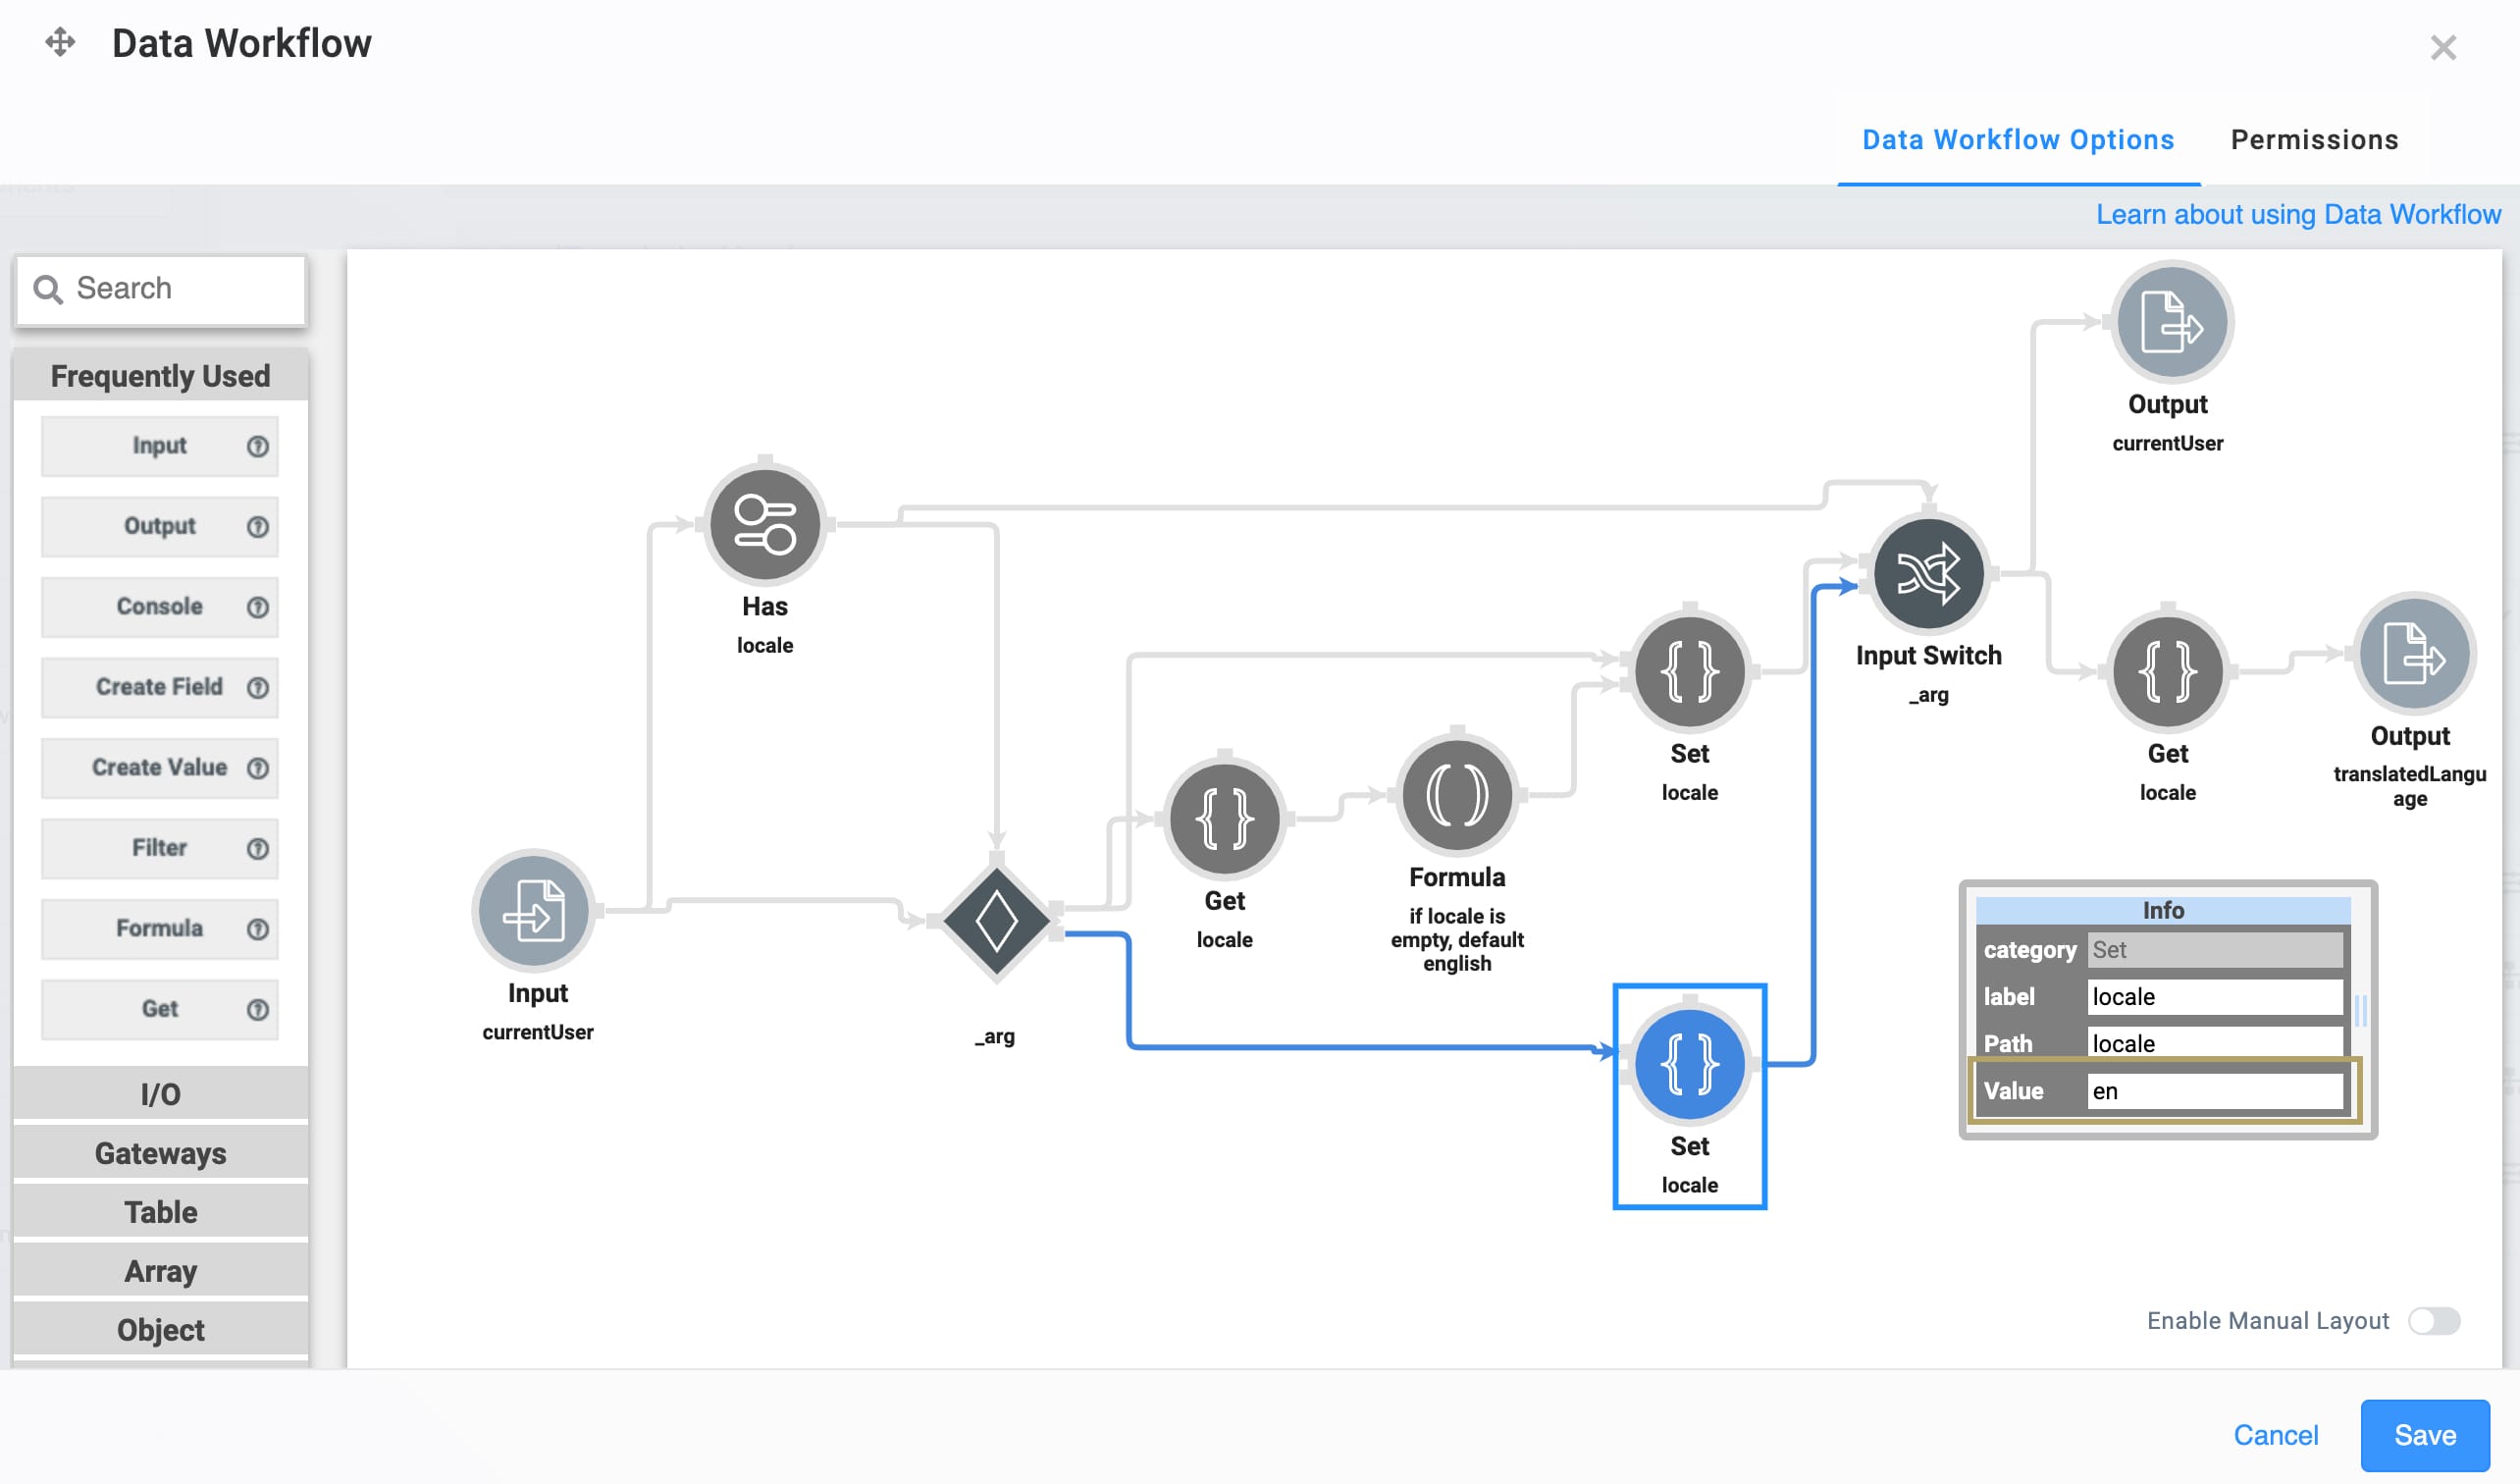The image size is (2520, 1484).
Task: Click the move handle icon beside Data Workflow
Action: click(60, 42)
